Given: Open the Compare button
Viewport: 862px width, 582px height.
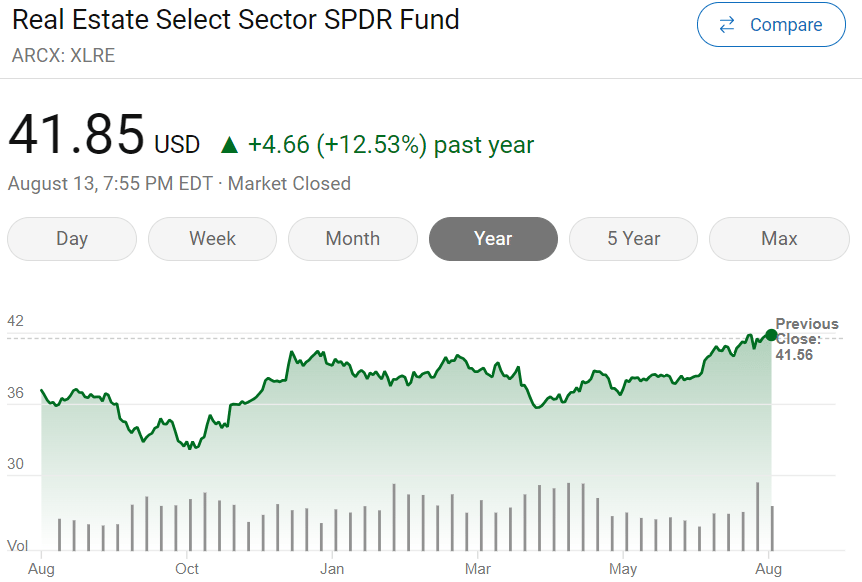Looking at the screenshot, I should [x=771, y=25].
